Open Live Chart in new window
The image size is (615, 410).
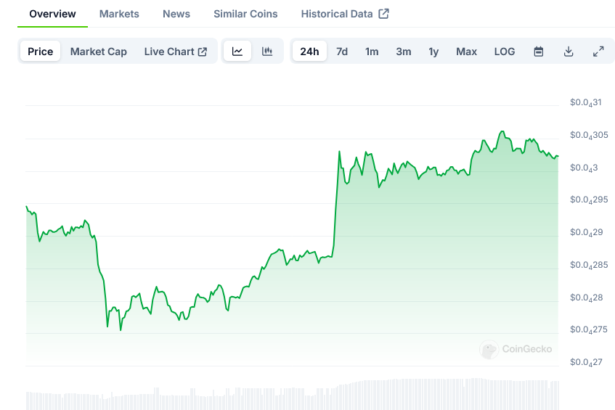click(x=175, y=52)
